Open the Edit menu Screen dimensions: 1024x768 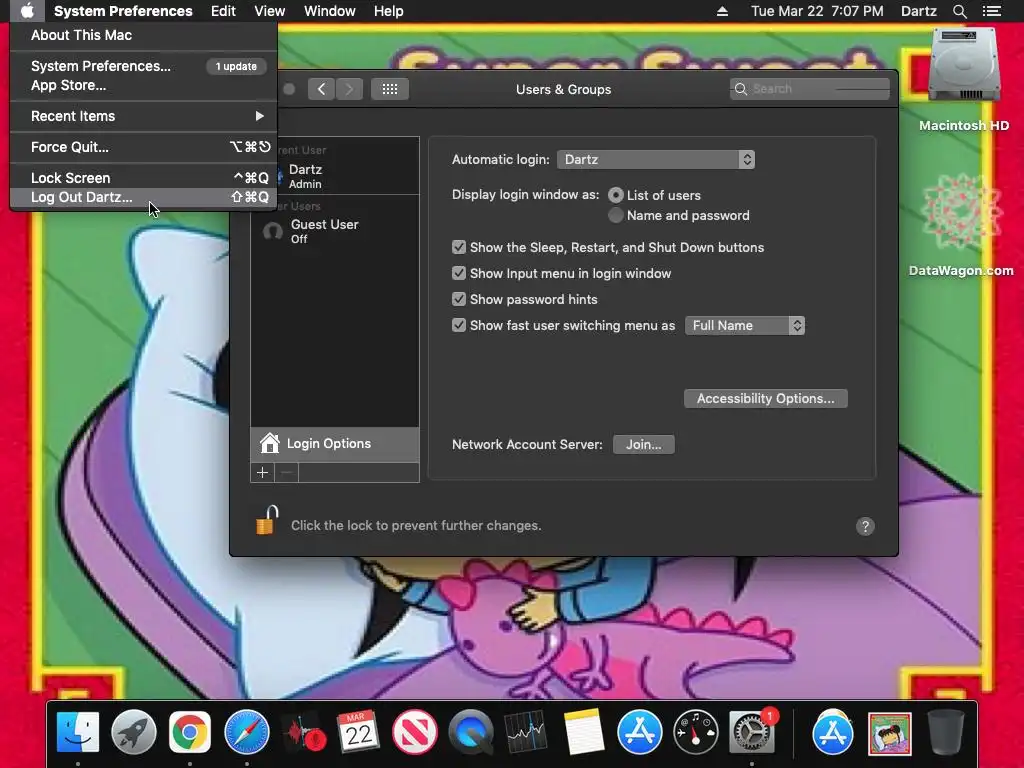tap(223, 11)
